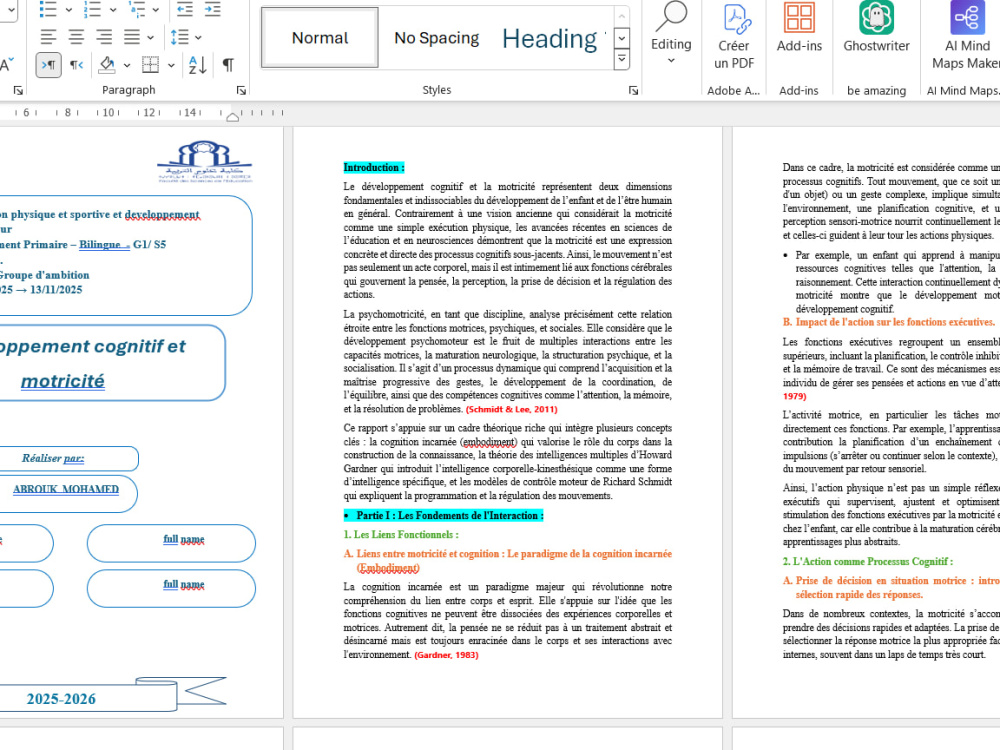Open line and paragraph spacing
The width and height of the screenshot is (1000, 750).
[180, 37]
